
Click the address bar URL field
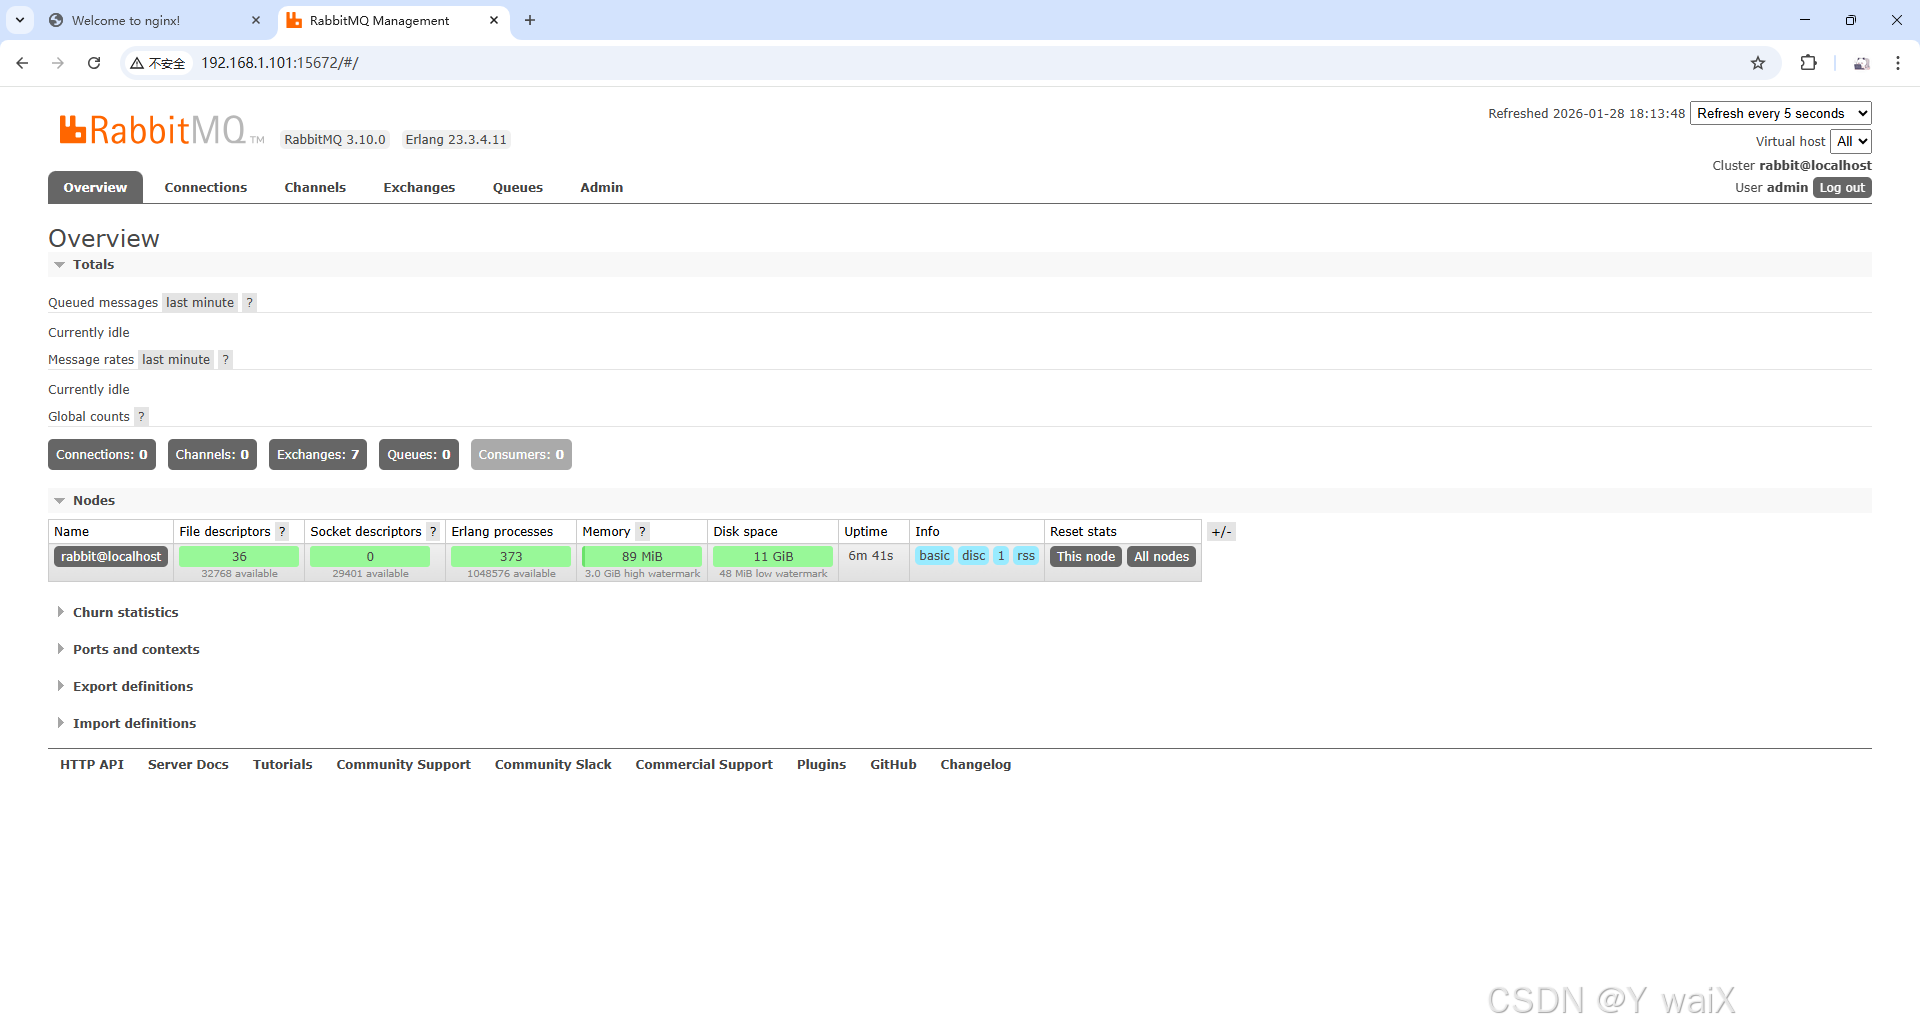pyautogui.click(x=950, y=63)
